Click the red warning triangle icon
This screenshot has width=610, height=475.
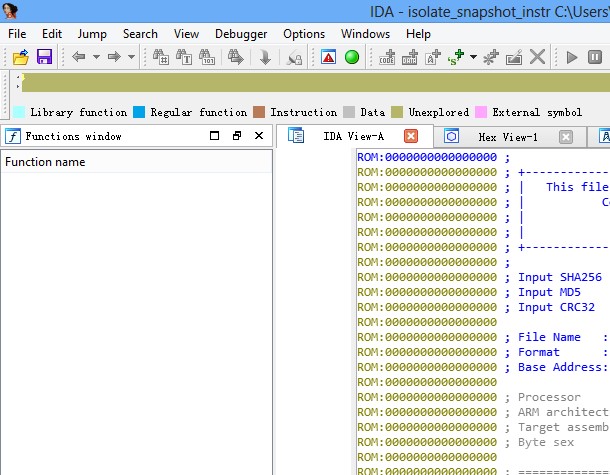[328, 57]
